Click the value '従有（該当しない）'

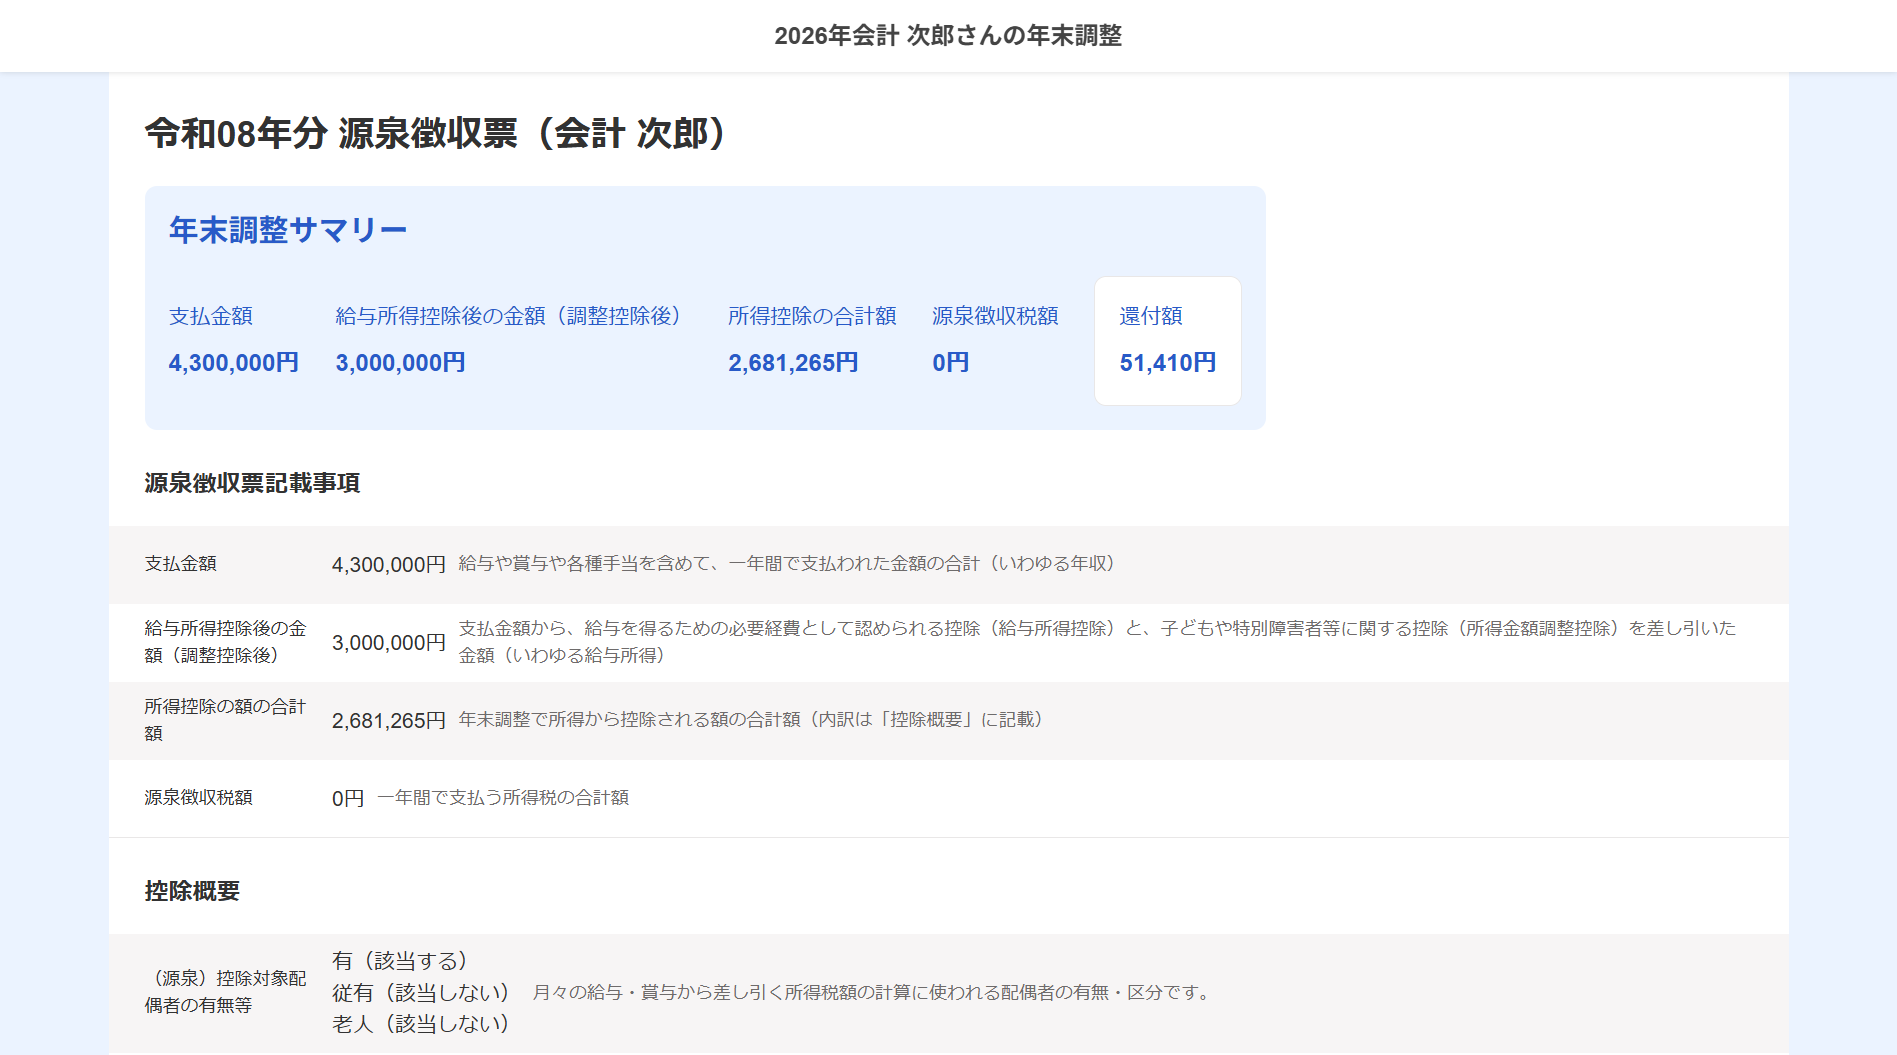click(421, 993)
